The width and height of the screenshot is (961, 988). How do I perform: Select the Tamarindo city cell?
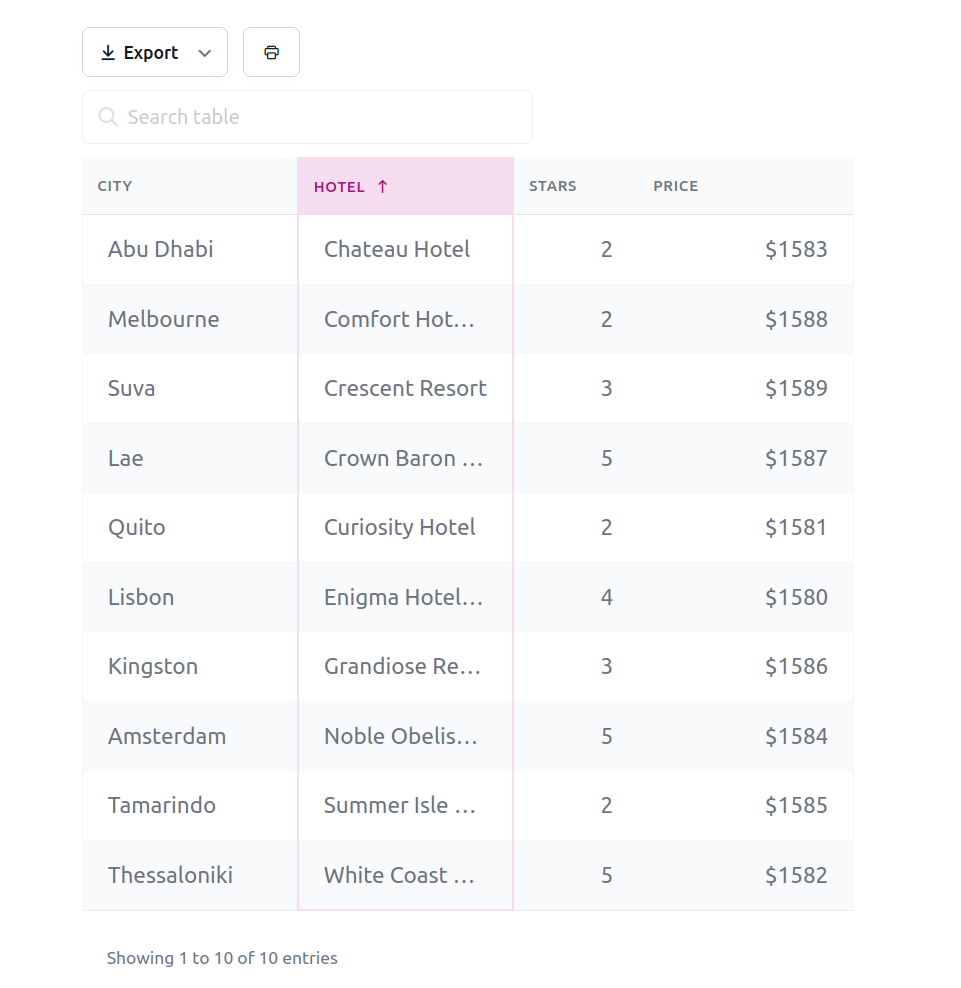coord(190,805)
